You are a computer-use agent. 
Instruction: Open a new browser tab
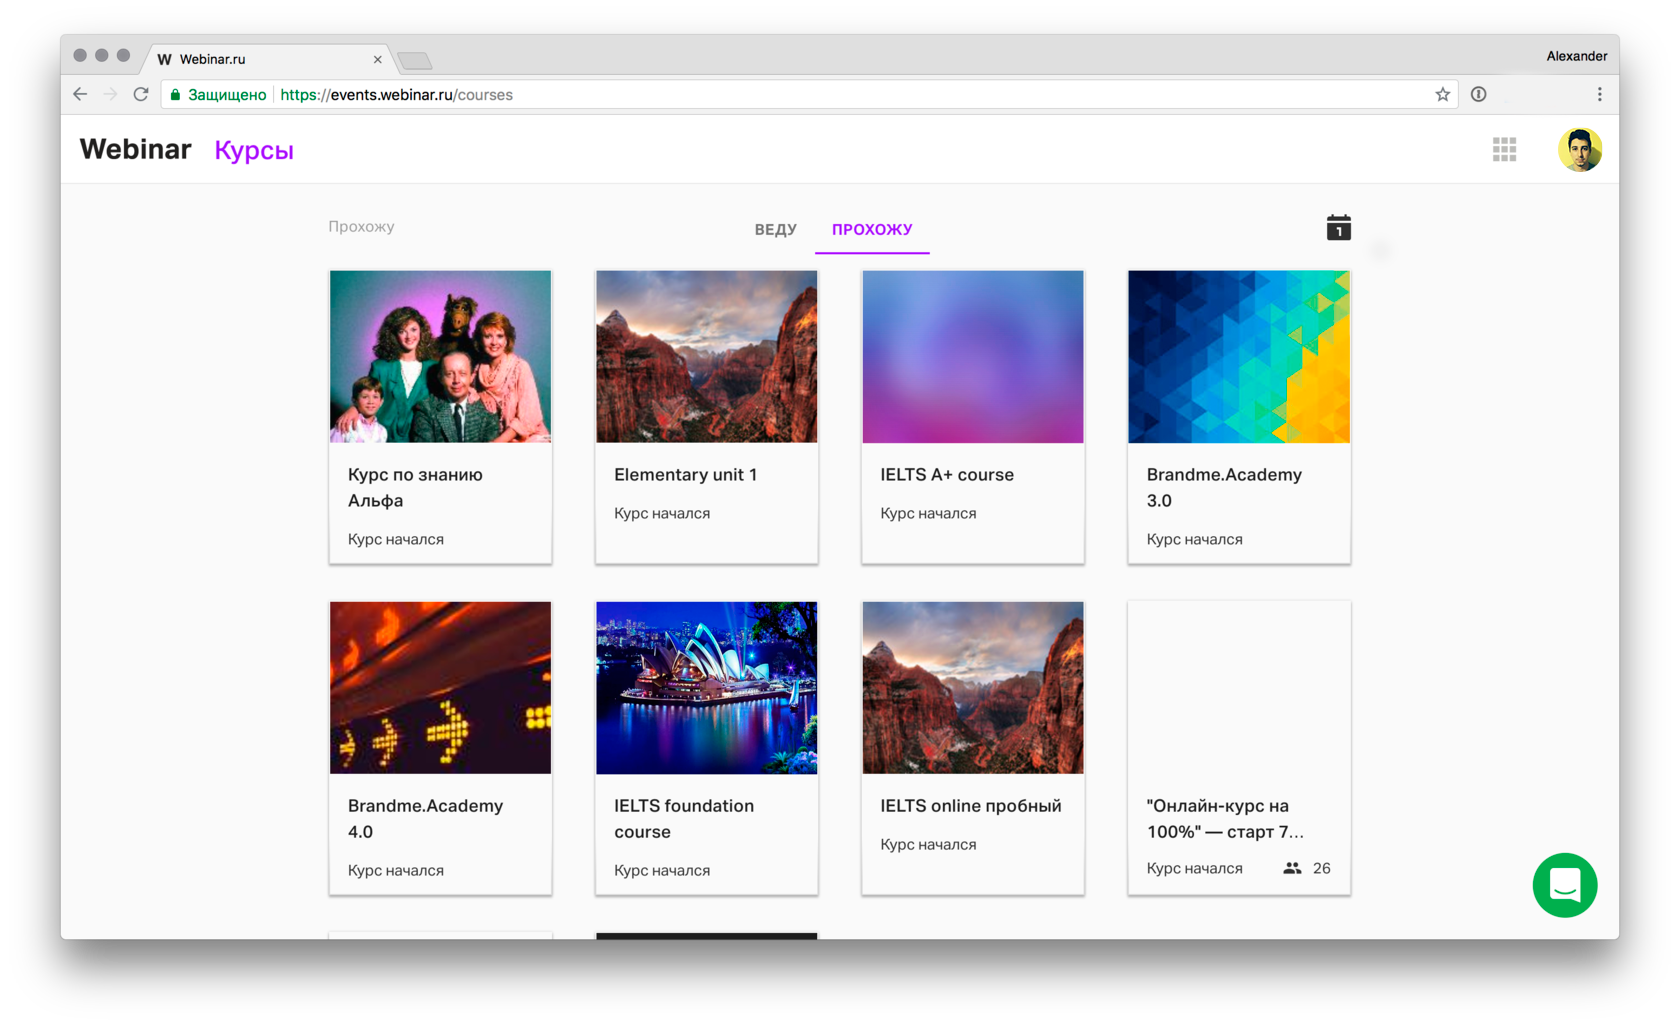tap(414, 61)
